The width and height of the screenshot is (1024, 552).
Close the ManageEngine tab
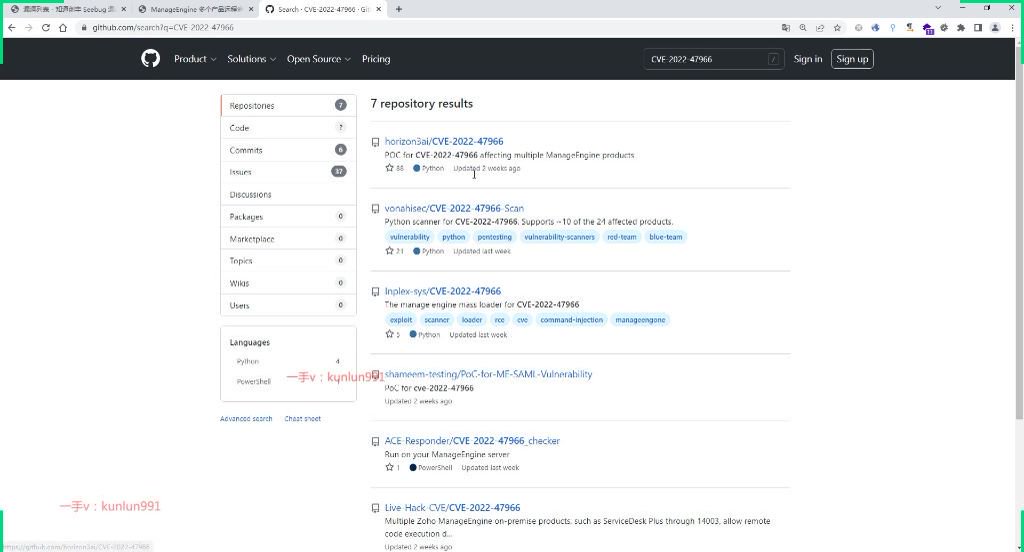click(x=251, y=9)
